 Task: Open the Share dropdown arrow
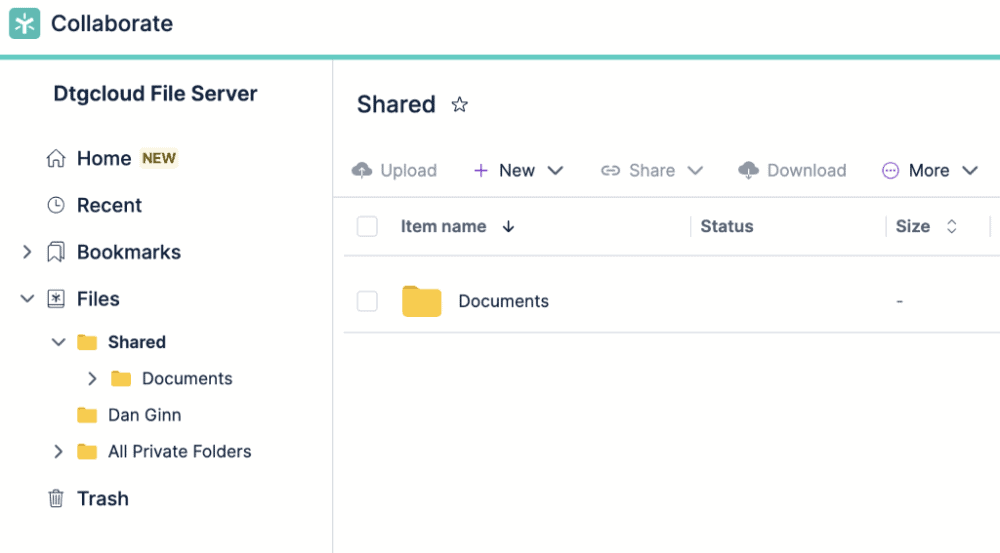695,170
